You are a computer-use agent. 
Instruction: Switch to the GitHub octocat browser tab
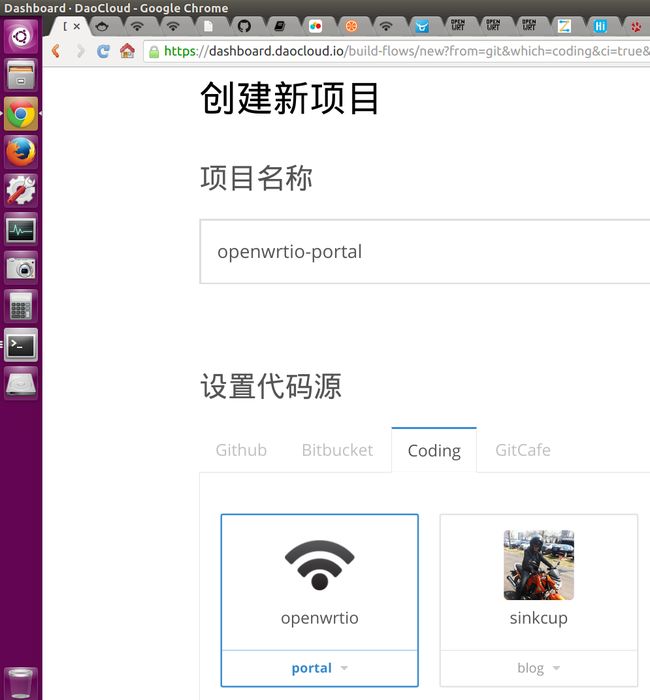244,26
